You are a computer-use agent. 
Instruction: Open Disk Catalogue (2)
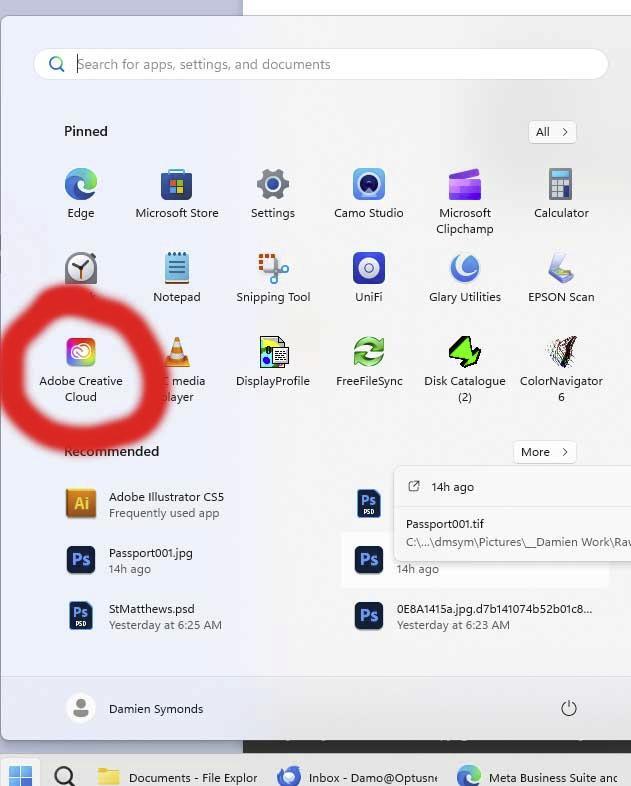tap(465, 370)
